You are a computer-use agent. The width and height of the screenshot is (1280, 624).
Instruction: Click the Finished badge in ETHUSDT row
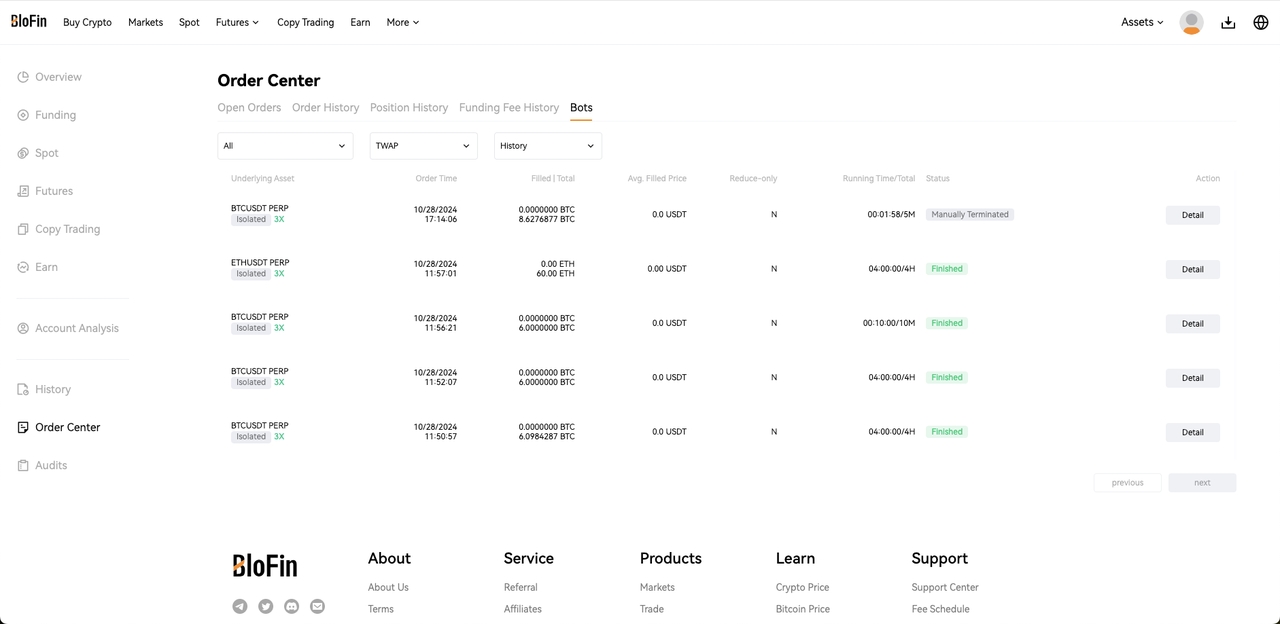(947, 269)
